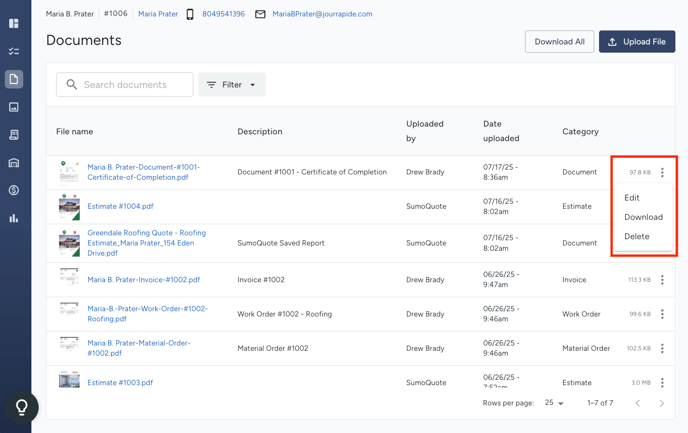
Task: Open thumbnail of Greendale Roofing Quote file
Action: 69,243
